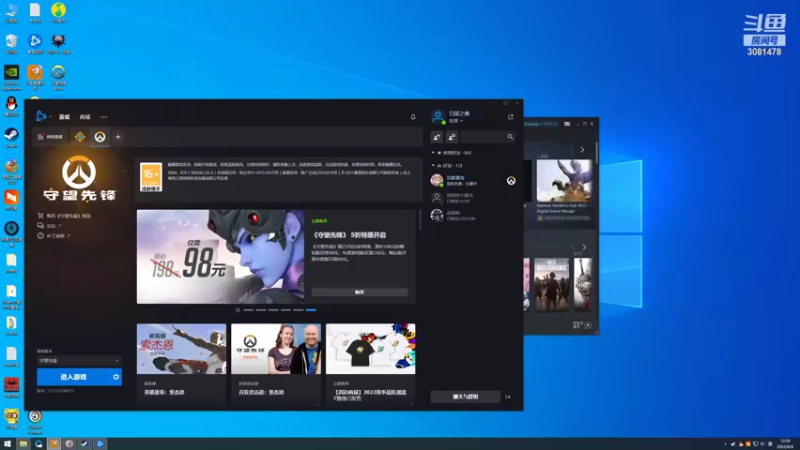Open the QQ penguin desktop icon
800x450 pixels.
click(11, 106)
